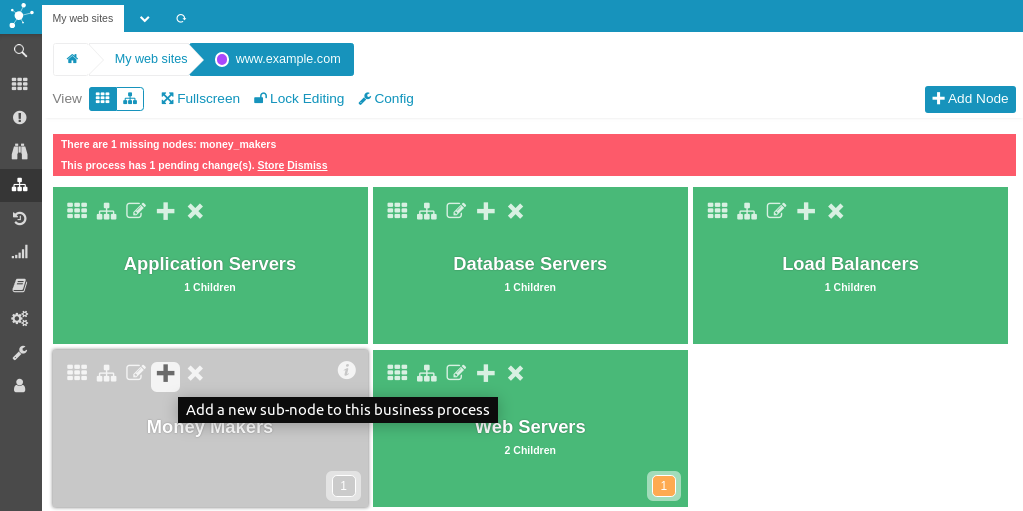The image size is (1023, 511).
Task: Switch View to tiles mode
Action: (x=103, y=99)
